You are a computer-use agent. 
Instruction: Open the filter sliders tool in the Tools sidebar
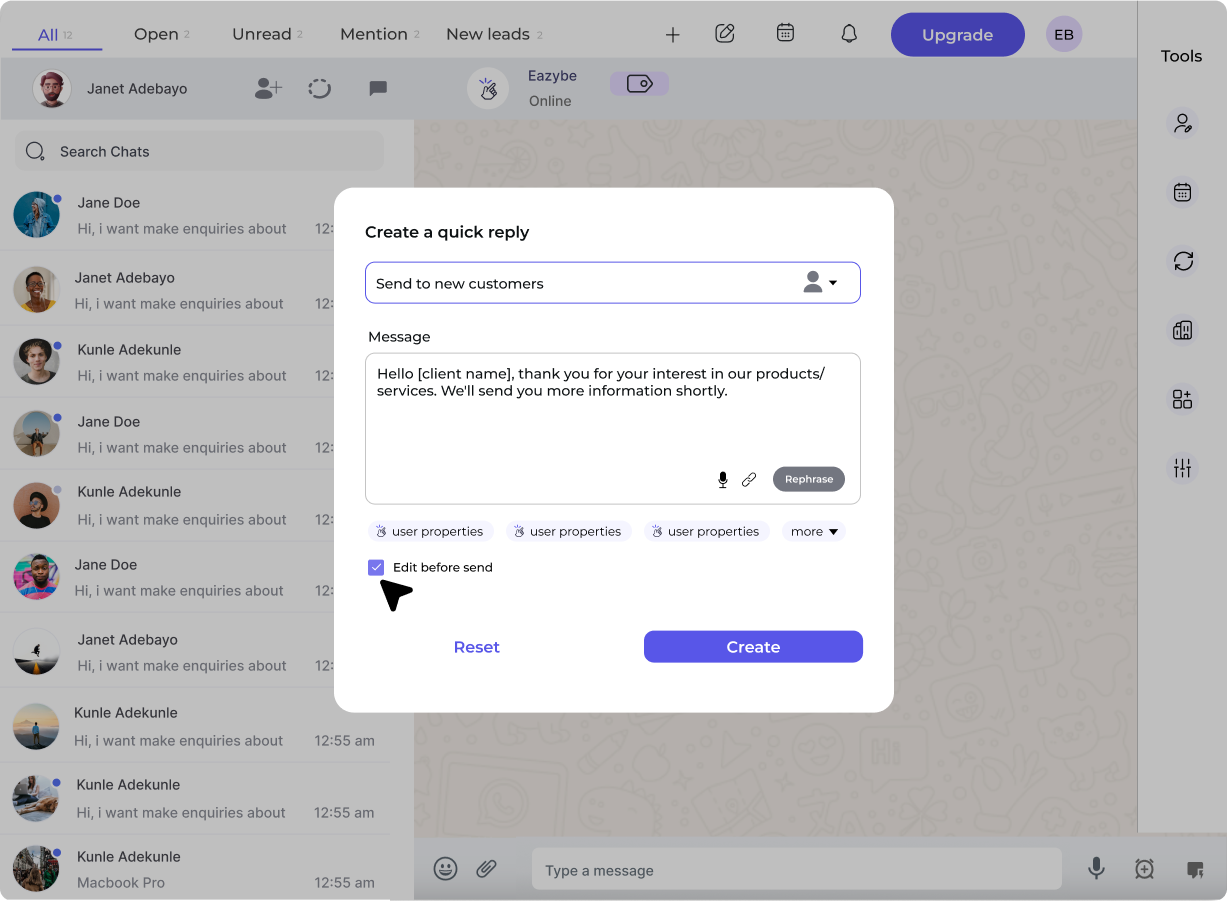[1183, 467]
